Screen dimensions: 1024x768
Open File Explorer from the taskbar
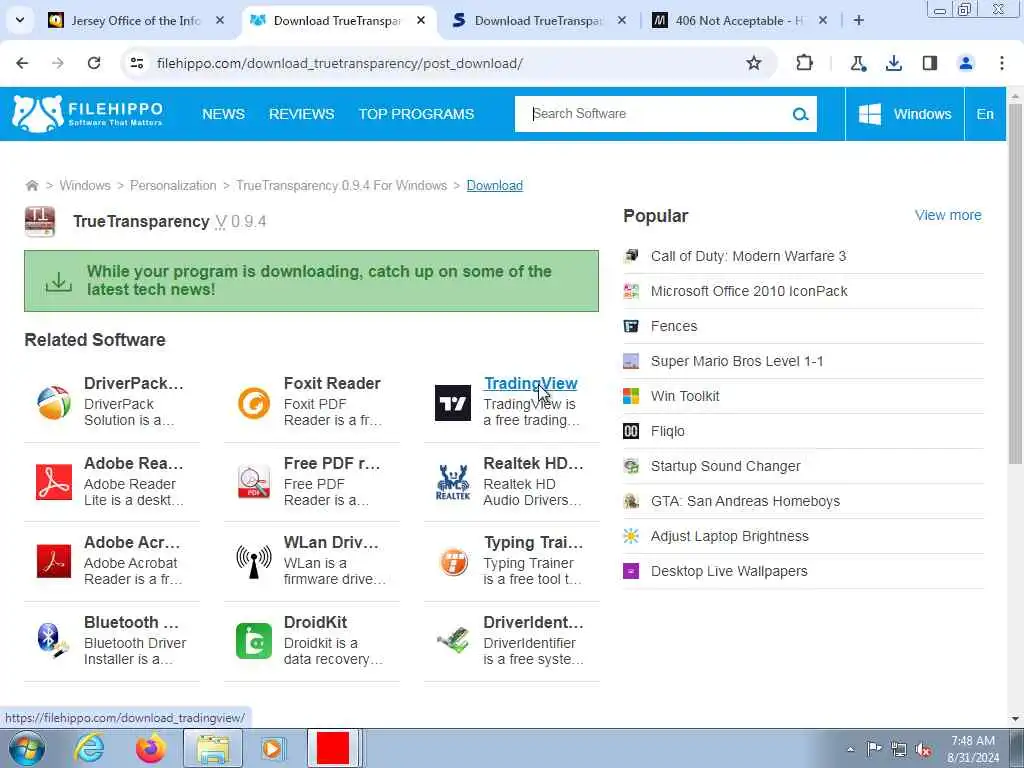(x=213, y=748)
